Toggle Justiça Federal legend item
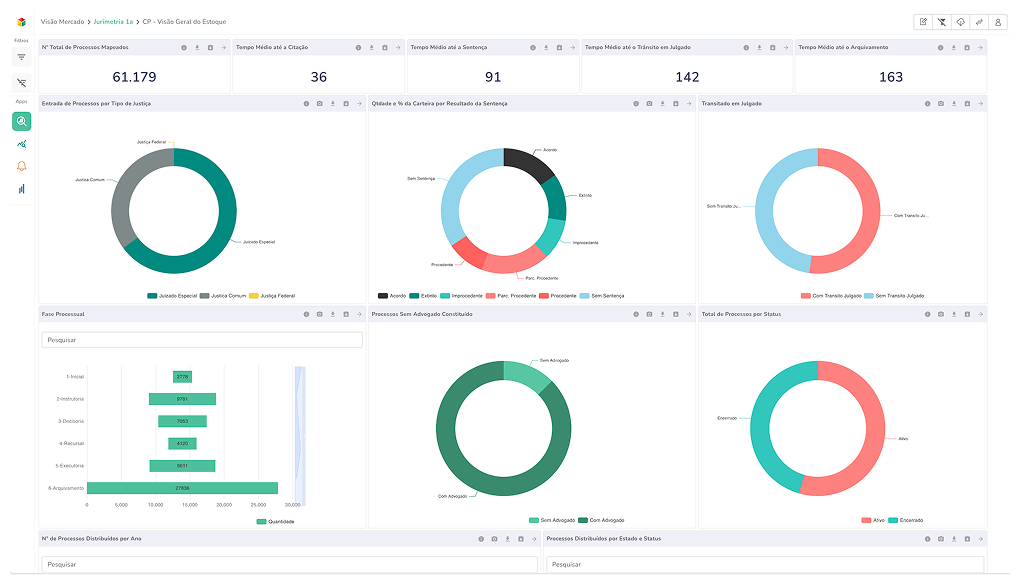 [x=273, y=296]
